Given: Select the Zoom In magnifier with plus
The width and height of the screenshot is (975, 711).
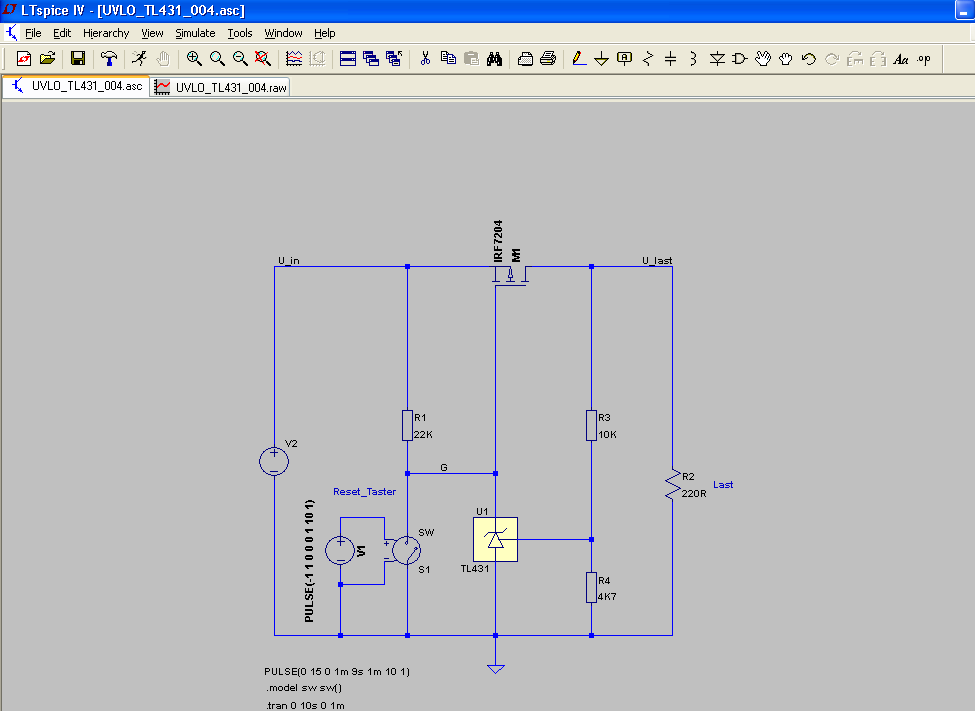Looking at the screenshot, I should 194,58.
